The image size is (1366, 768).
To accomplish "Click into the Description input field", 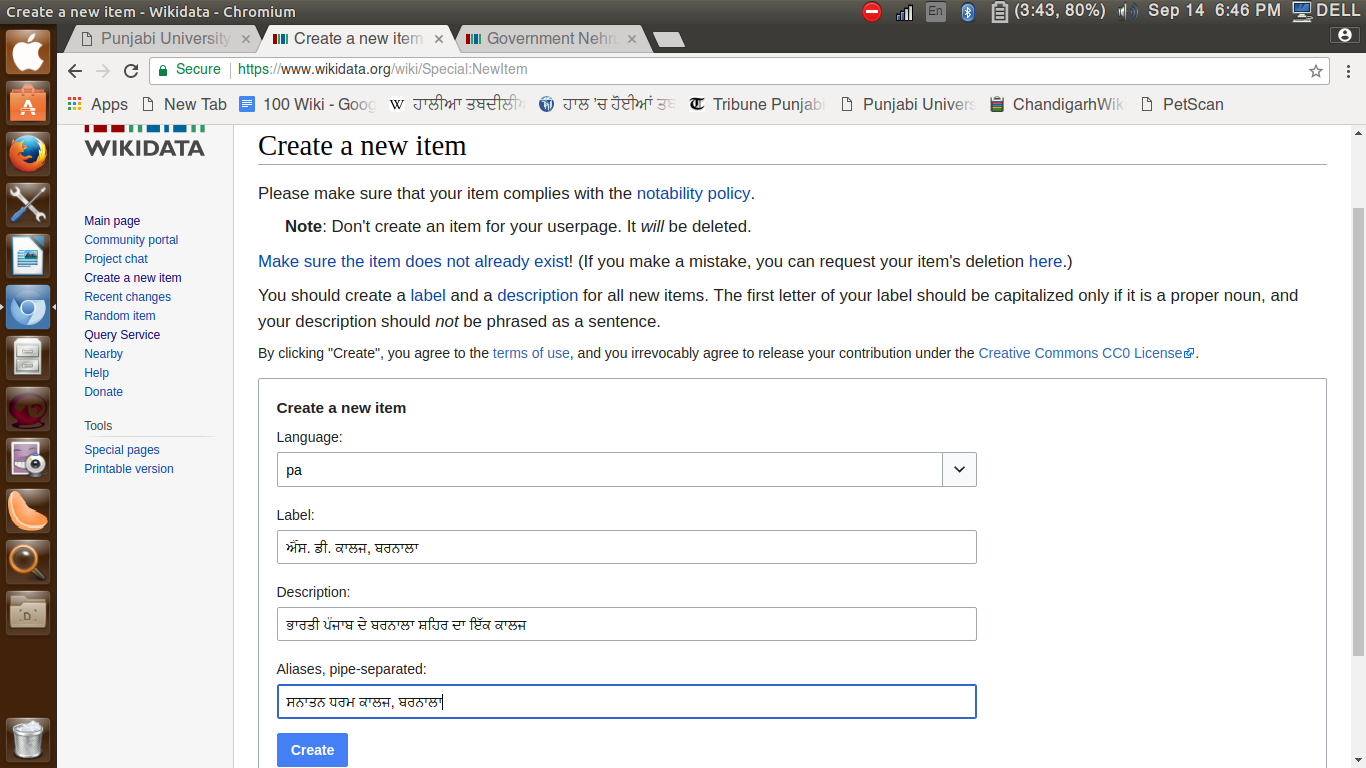I will [x=626, y=624].
